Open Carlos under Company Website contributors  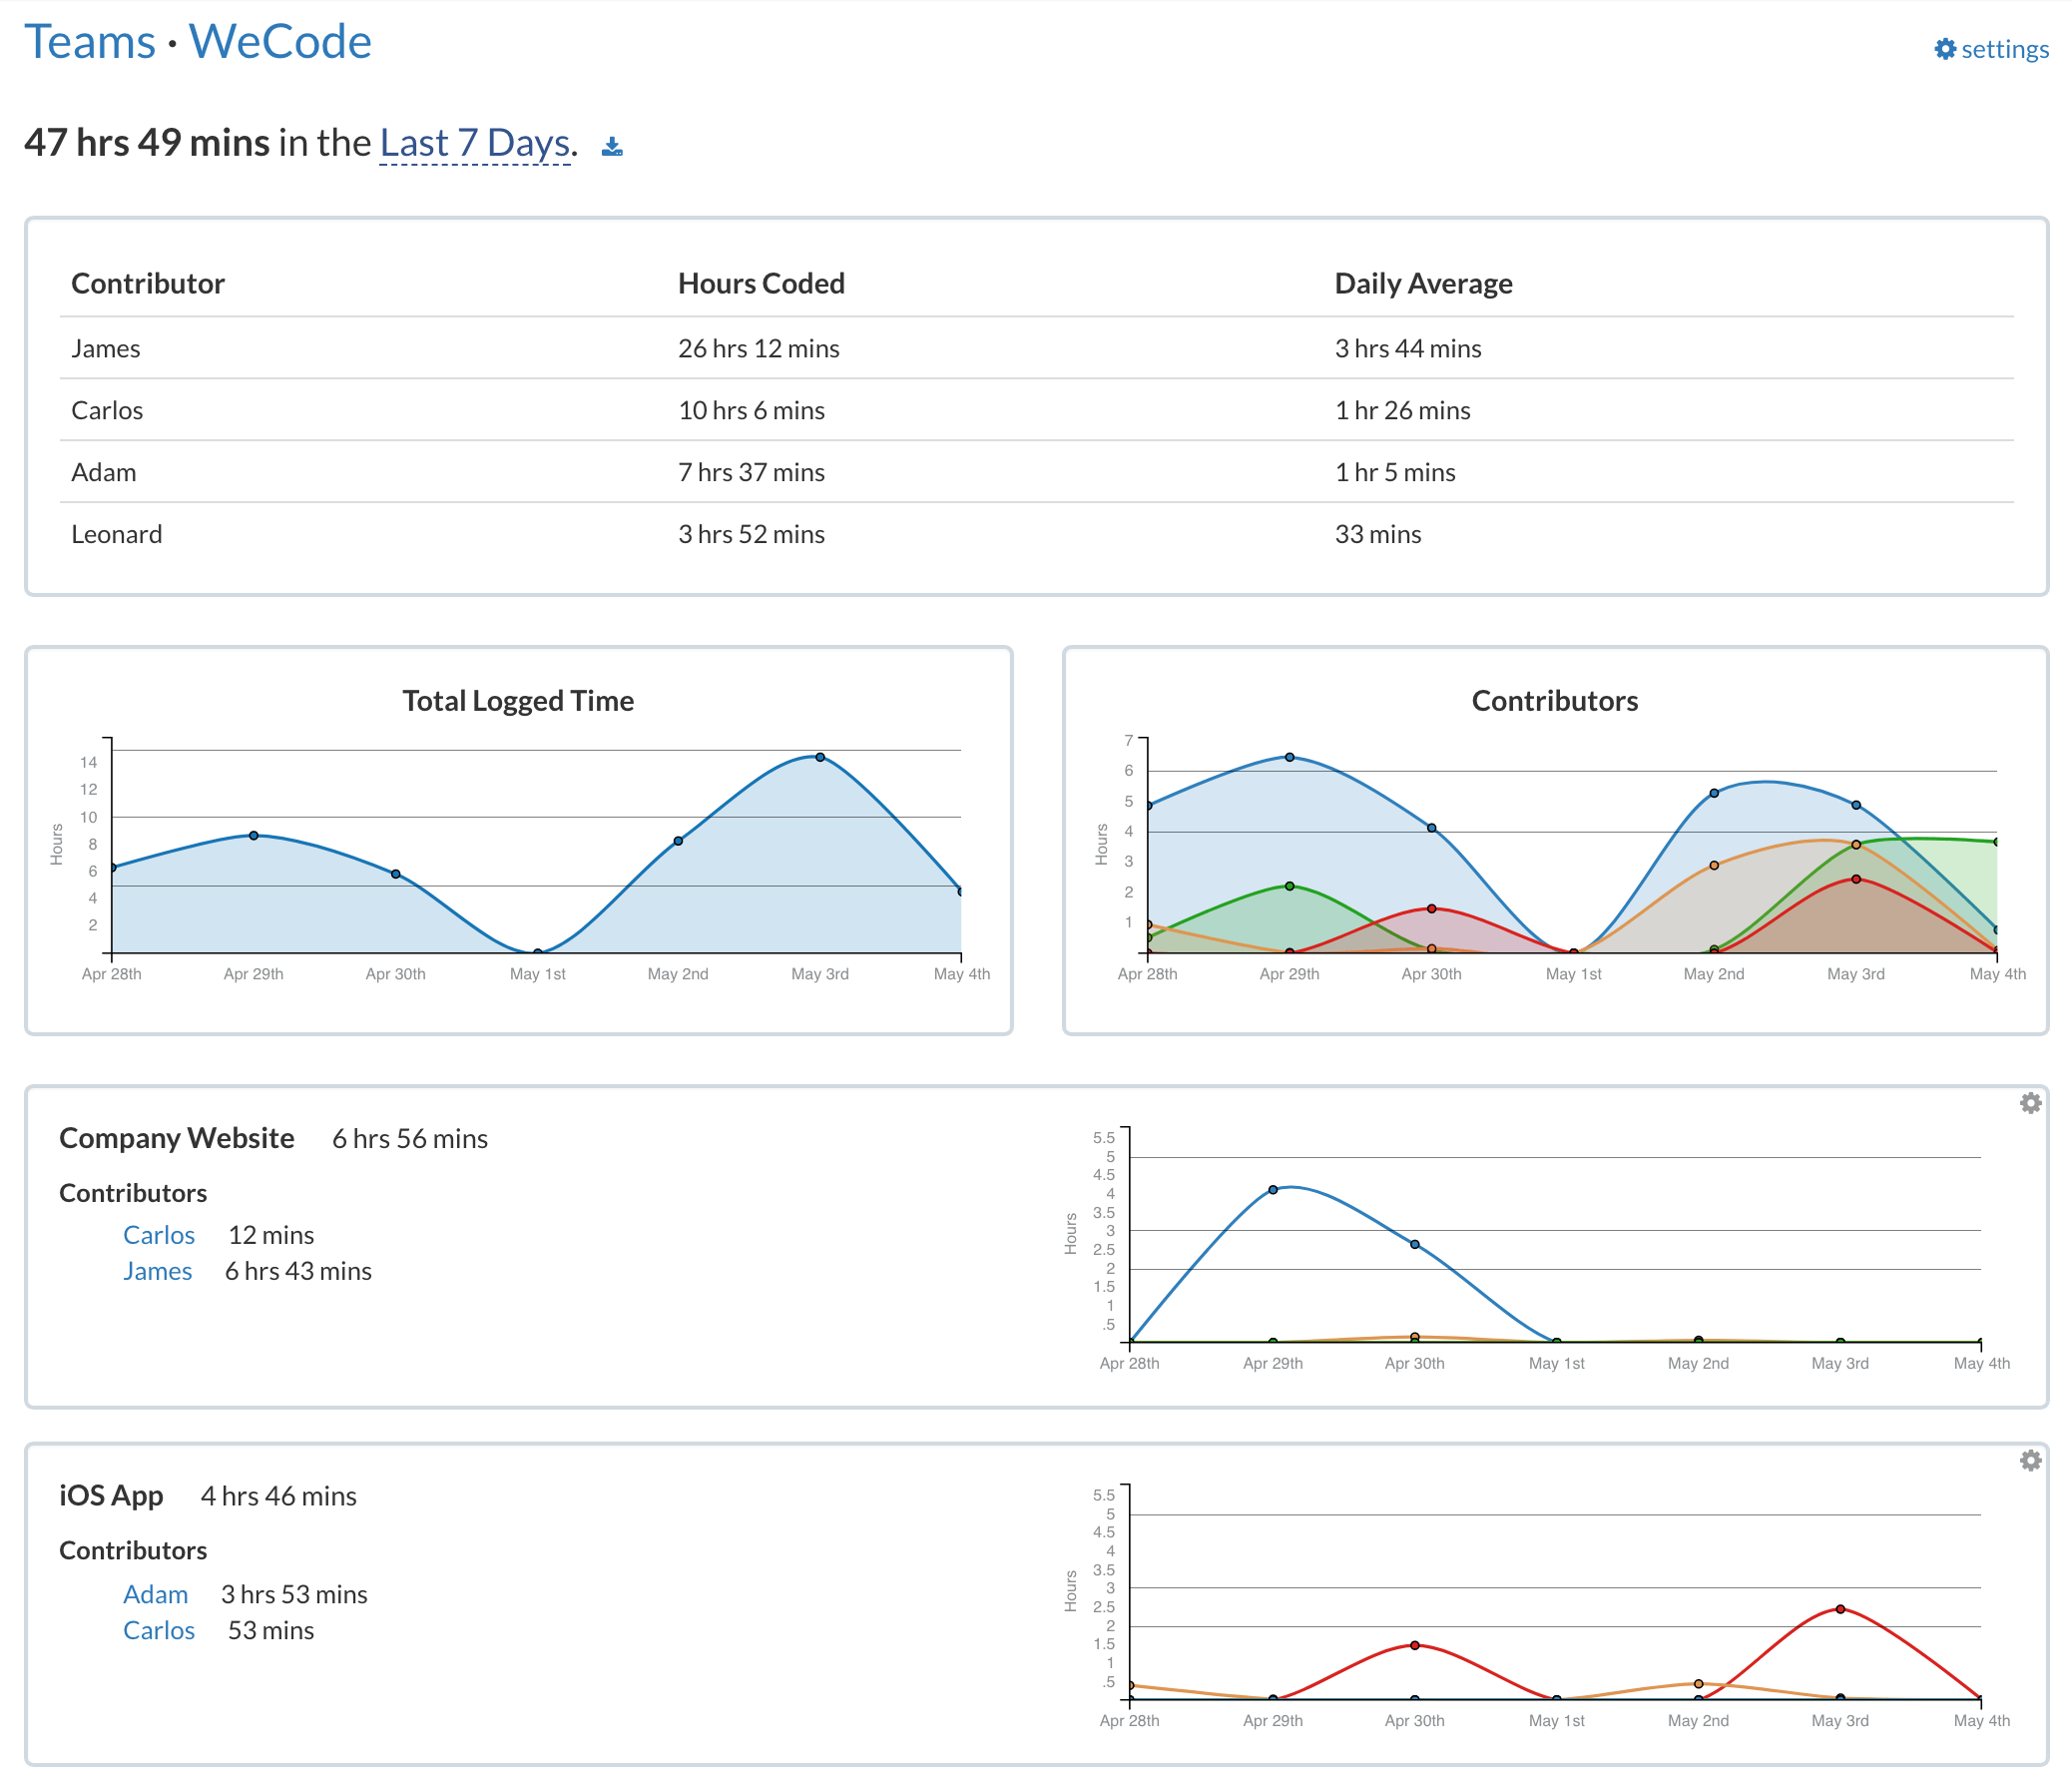[x=158, y=1235]
